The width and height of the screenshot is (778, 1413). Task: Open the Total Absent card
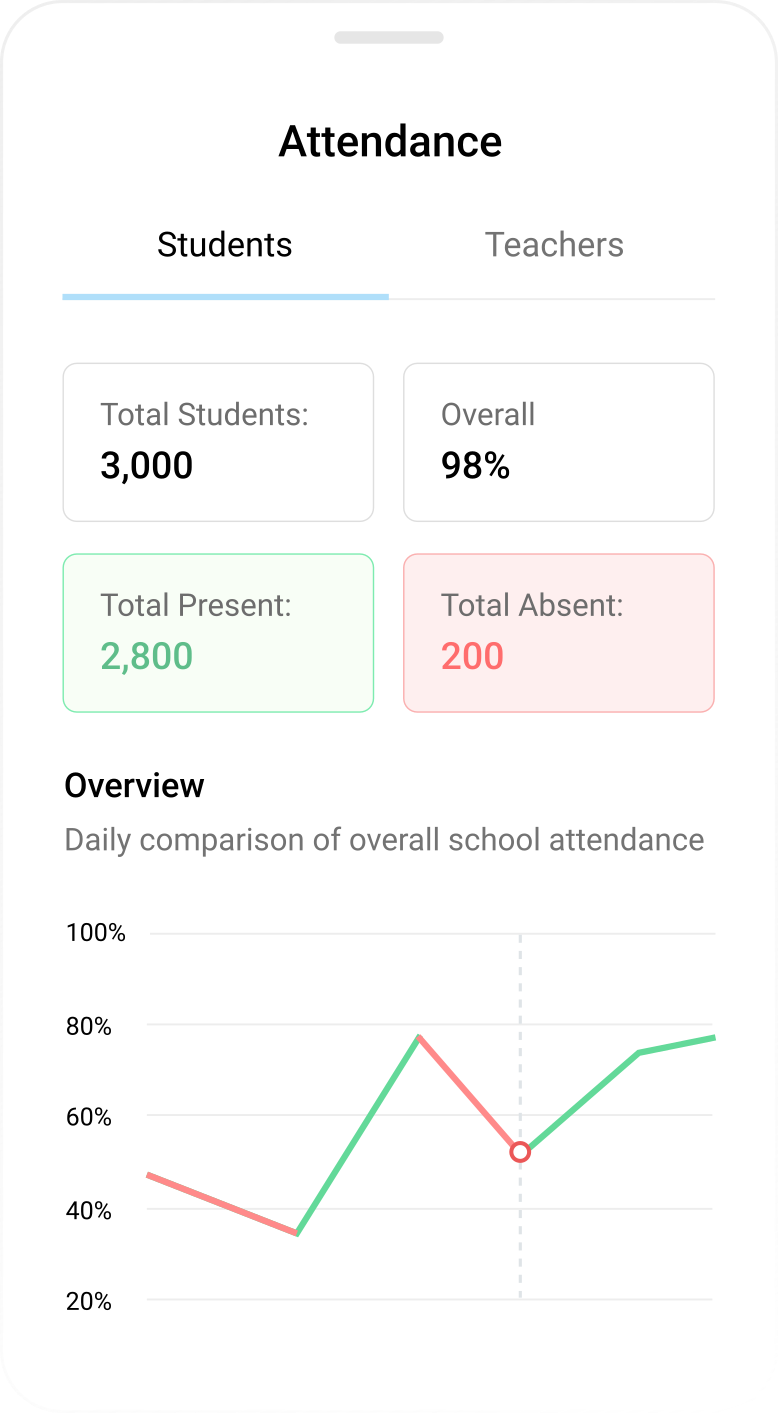point(558,633)
